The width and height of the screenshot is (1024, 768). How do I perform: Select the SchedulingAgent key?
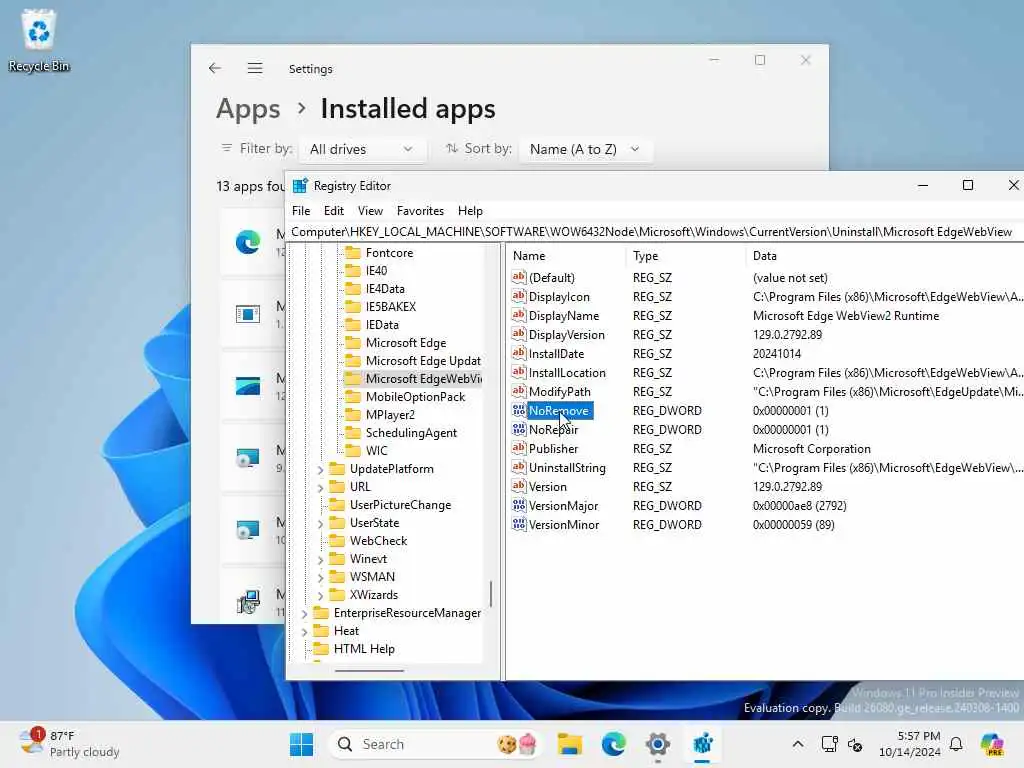(411, 432)
